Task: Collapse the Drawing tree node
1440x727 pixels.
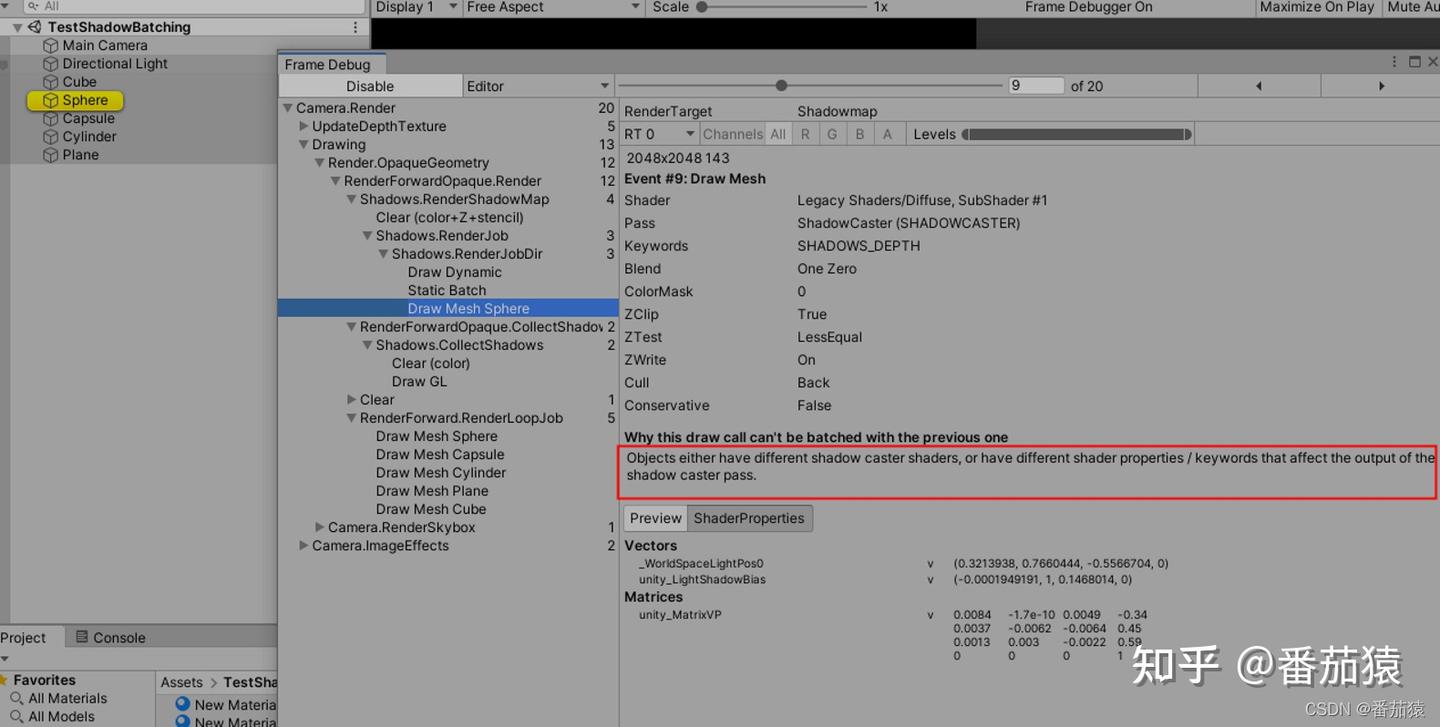Action: (x=304, y=145)
